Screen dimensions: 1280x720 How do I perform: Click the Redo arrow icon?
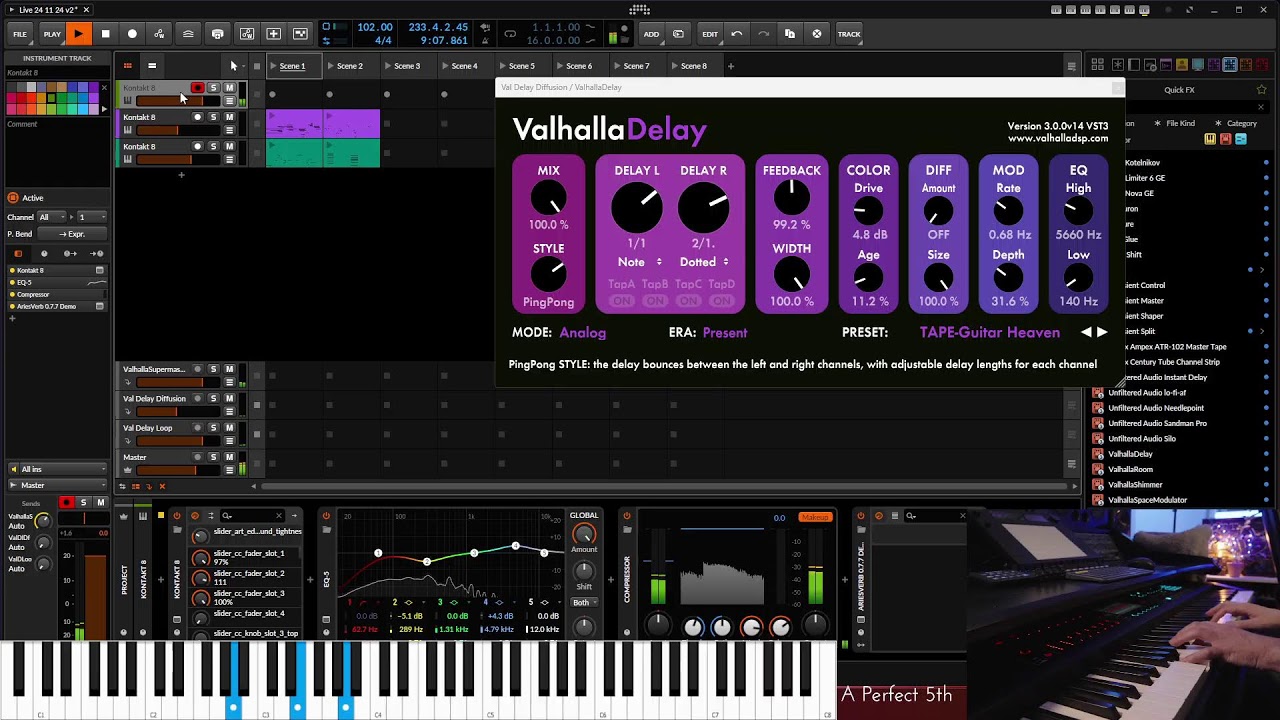(763, 34)
